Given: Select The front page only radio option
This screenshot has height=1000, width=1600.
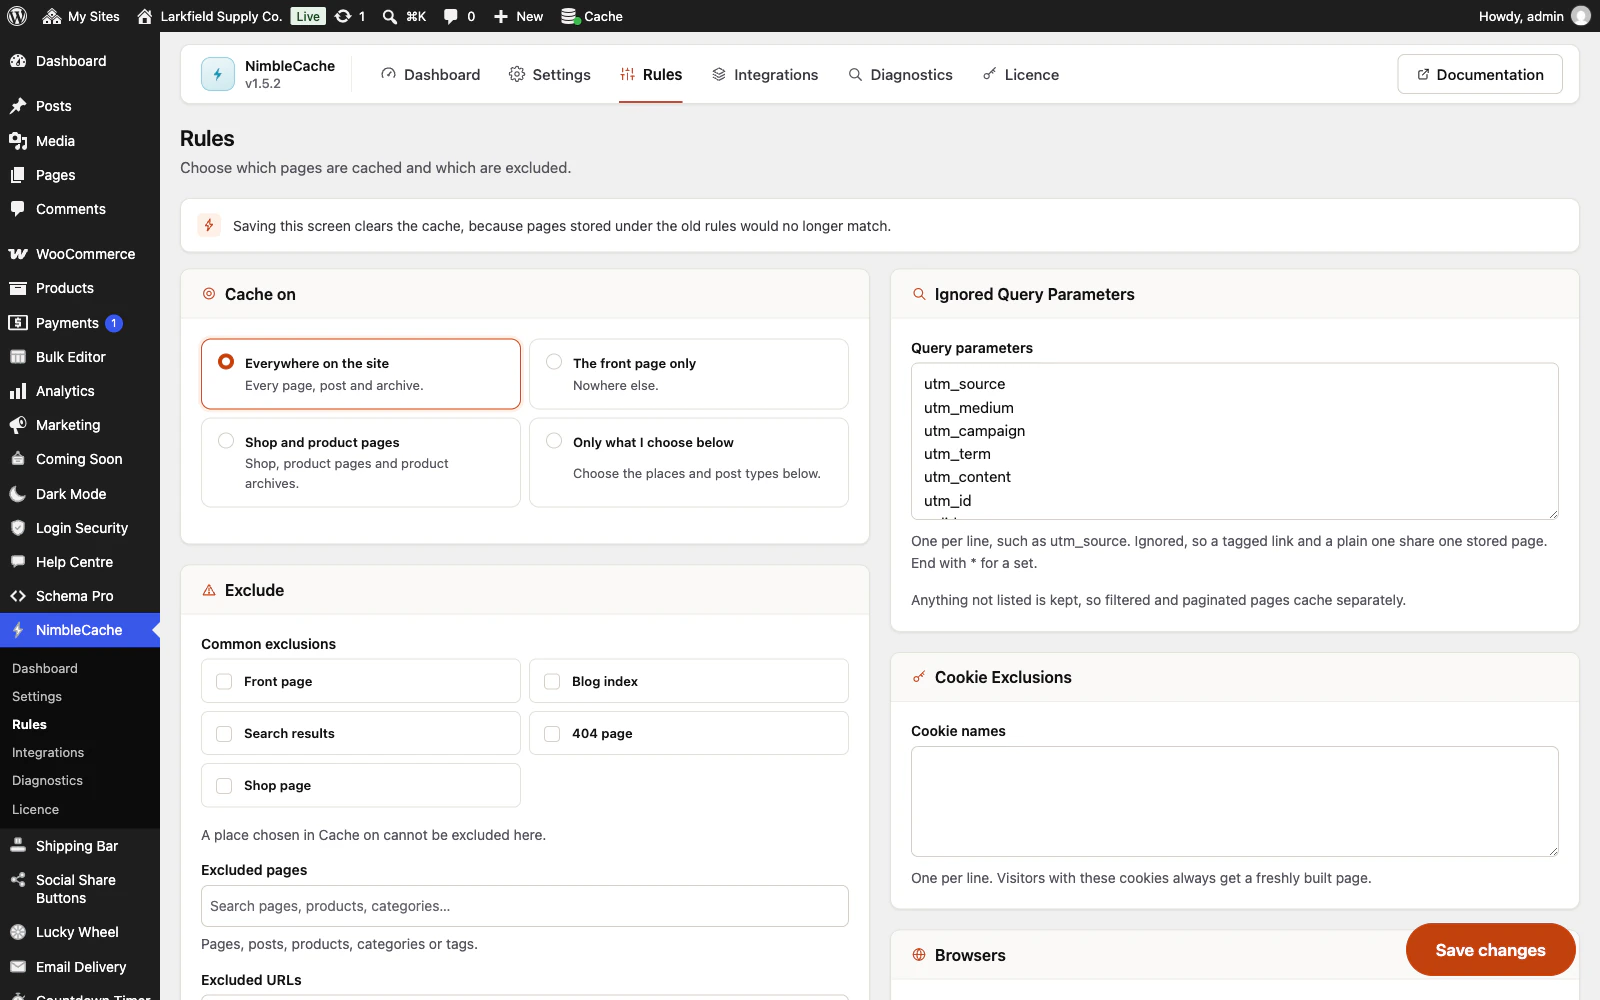Looking at the screenshot, I should point(689,374).
